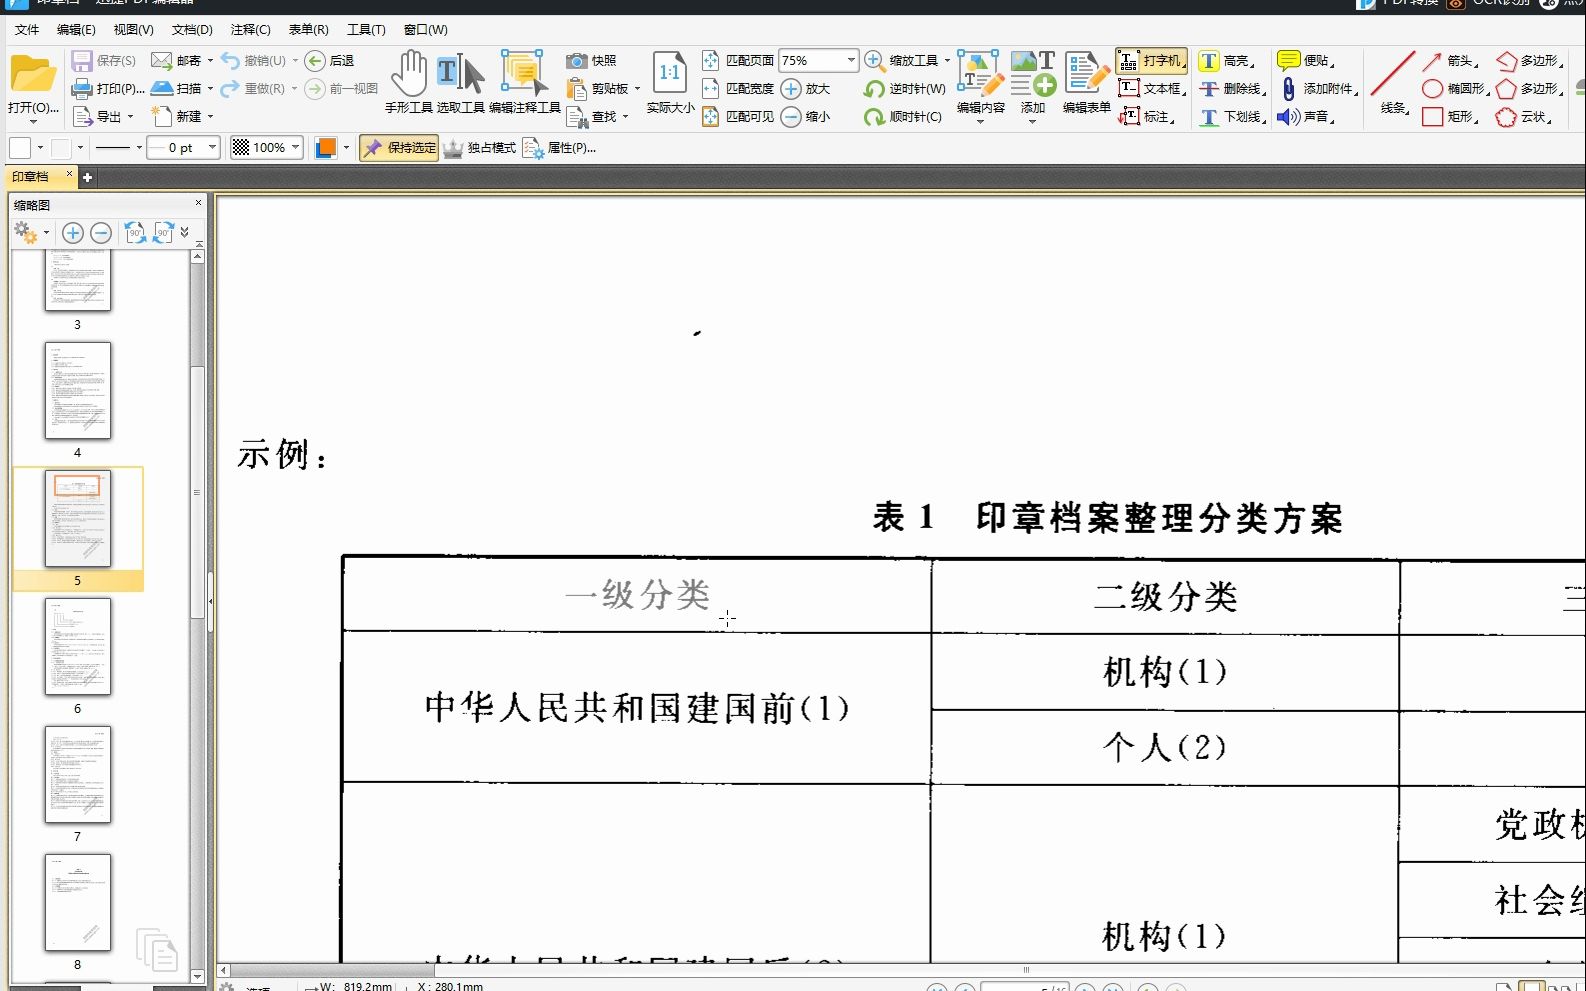Select the 高亮 highlight tool
Screen dimensions: 1586x991
pos(1226,61)
